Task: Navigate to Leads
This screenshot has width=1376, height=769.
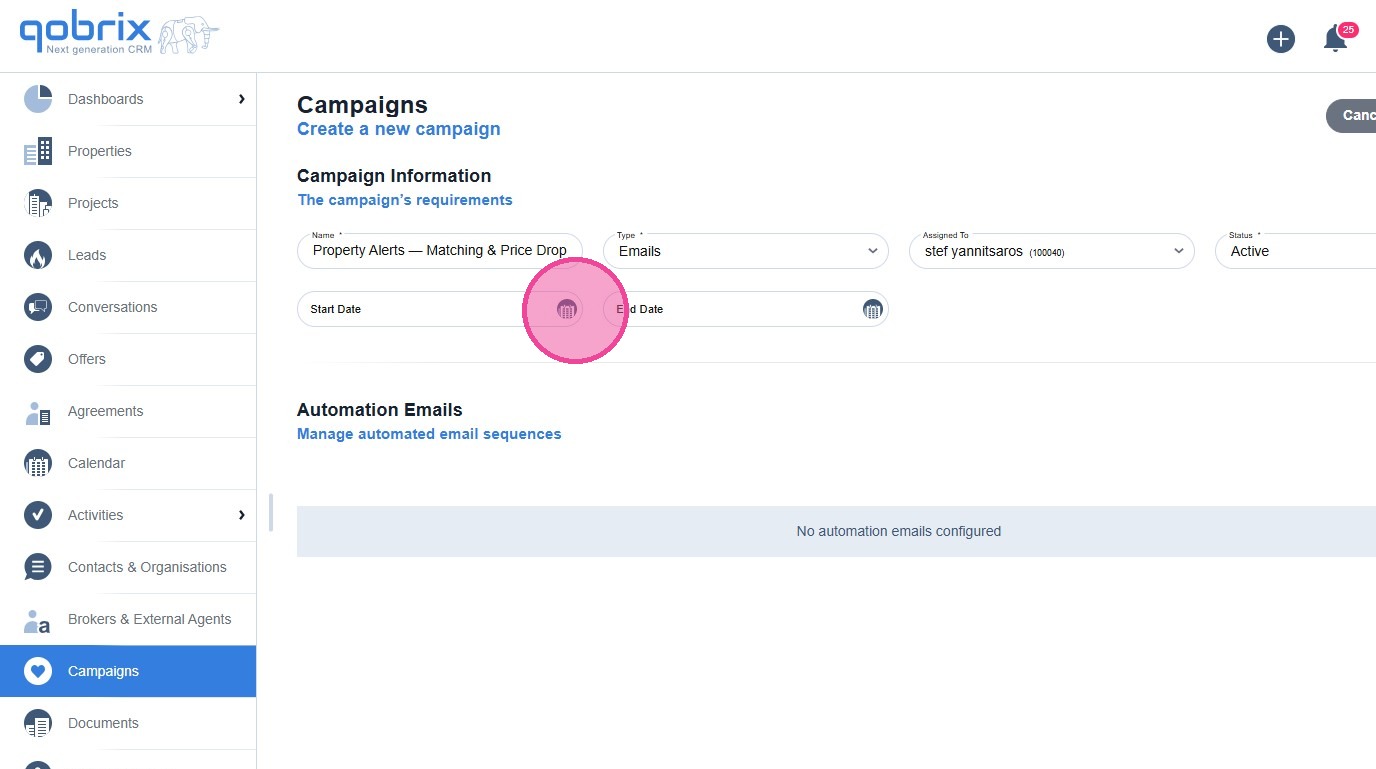Action: [x=128, y=255]
